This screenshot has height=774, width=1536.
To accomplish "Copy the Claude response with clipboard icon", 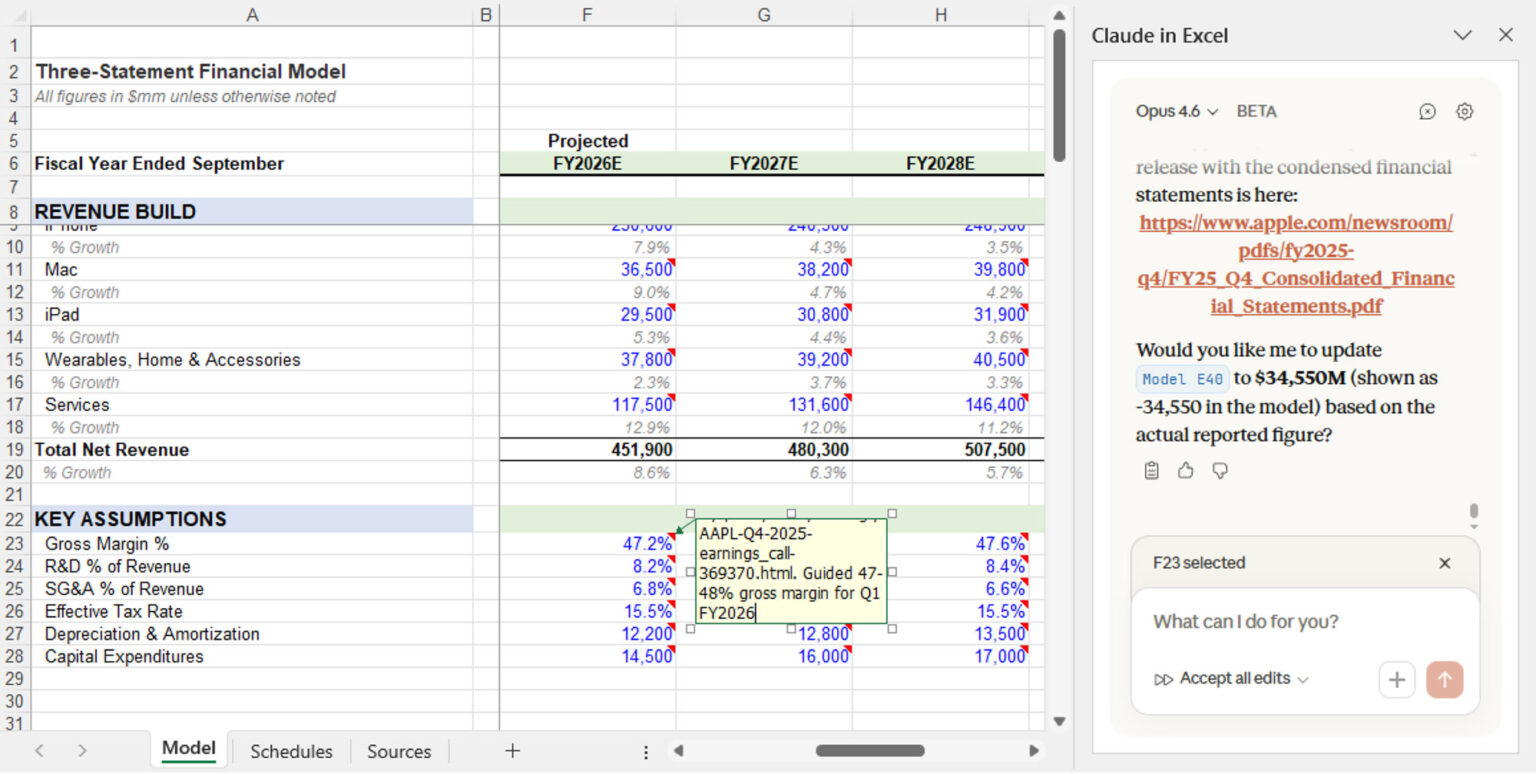I will pos(1152,470).
